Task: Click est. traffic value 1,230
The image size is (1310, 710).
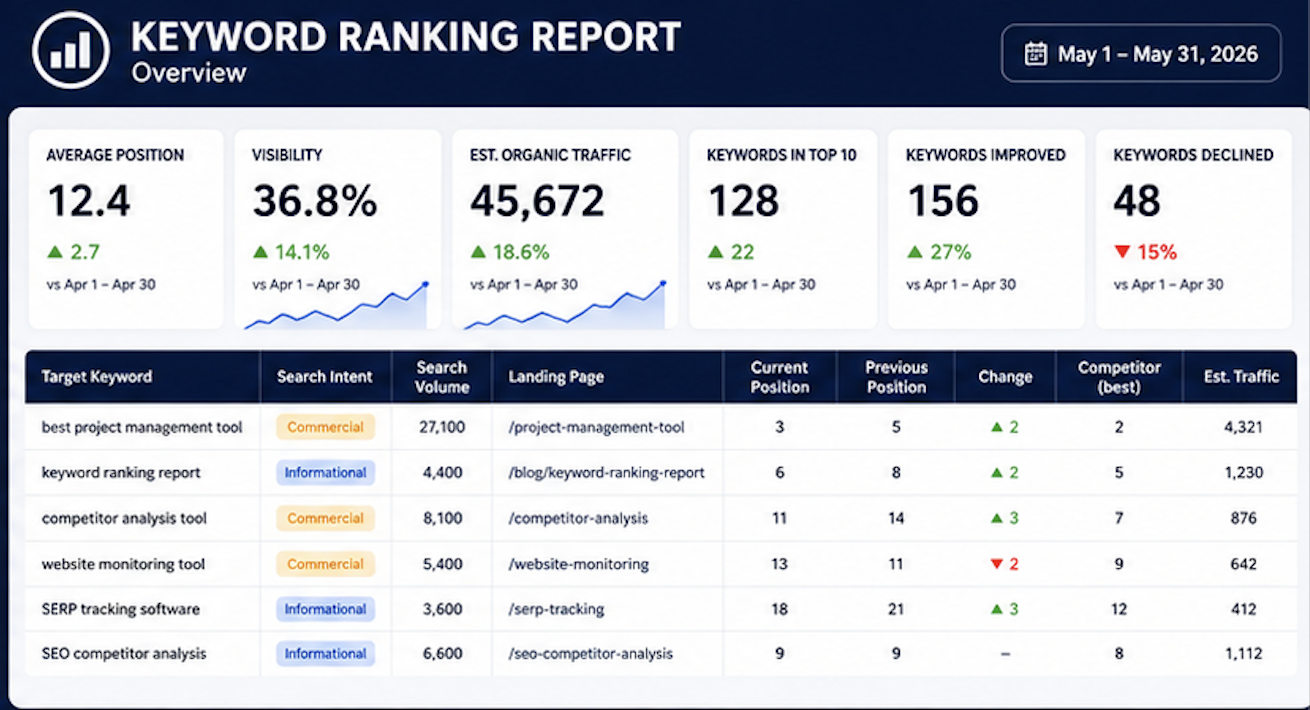Action: click(1243, 472)
